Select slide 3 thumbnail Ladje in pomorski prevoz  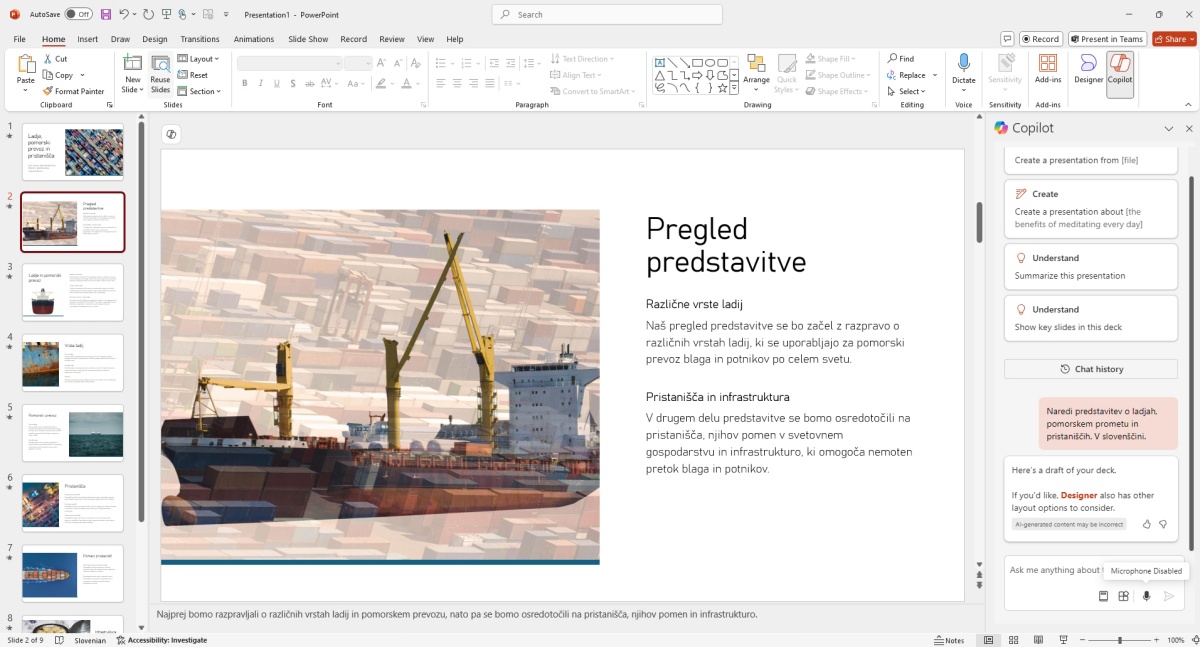(72, 292)
